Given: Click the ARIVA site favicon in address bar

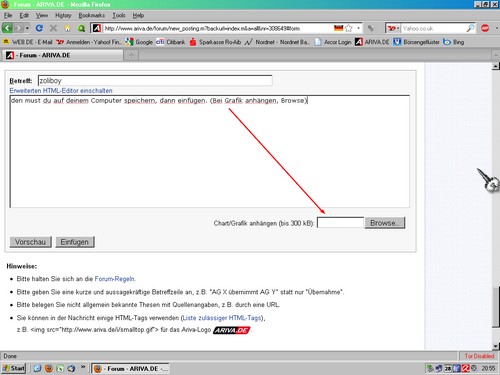Looking at the screenshot, I should coord(97,28).
